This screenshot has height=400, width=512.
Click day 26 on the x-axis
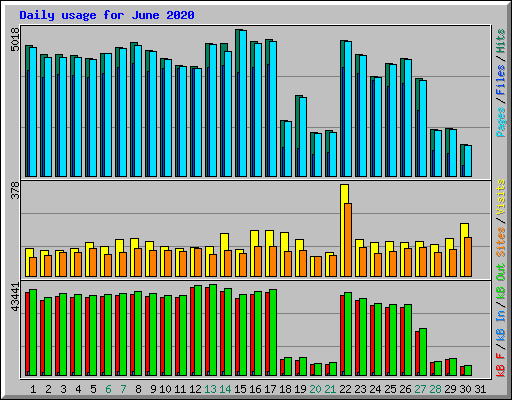(x=405, y=389)
